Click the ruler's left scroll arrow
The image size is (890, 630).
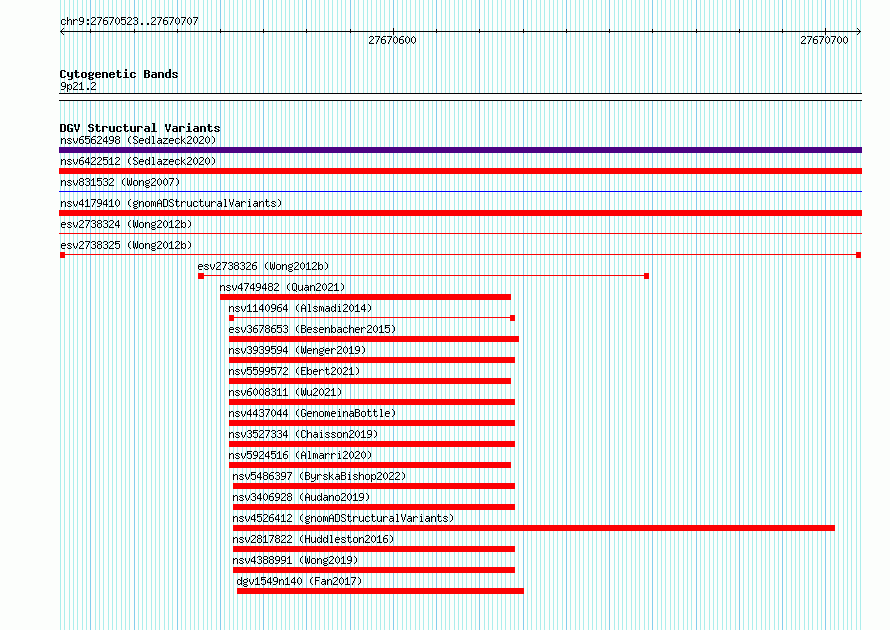click(x=62, y=31)
